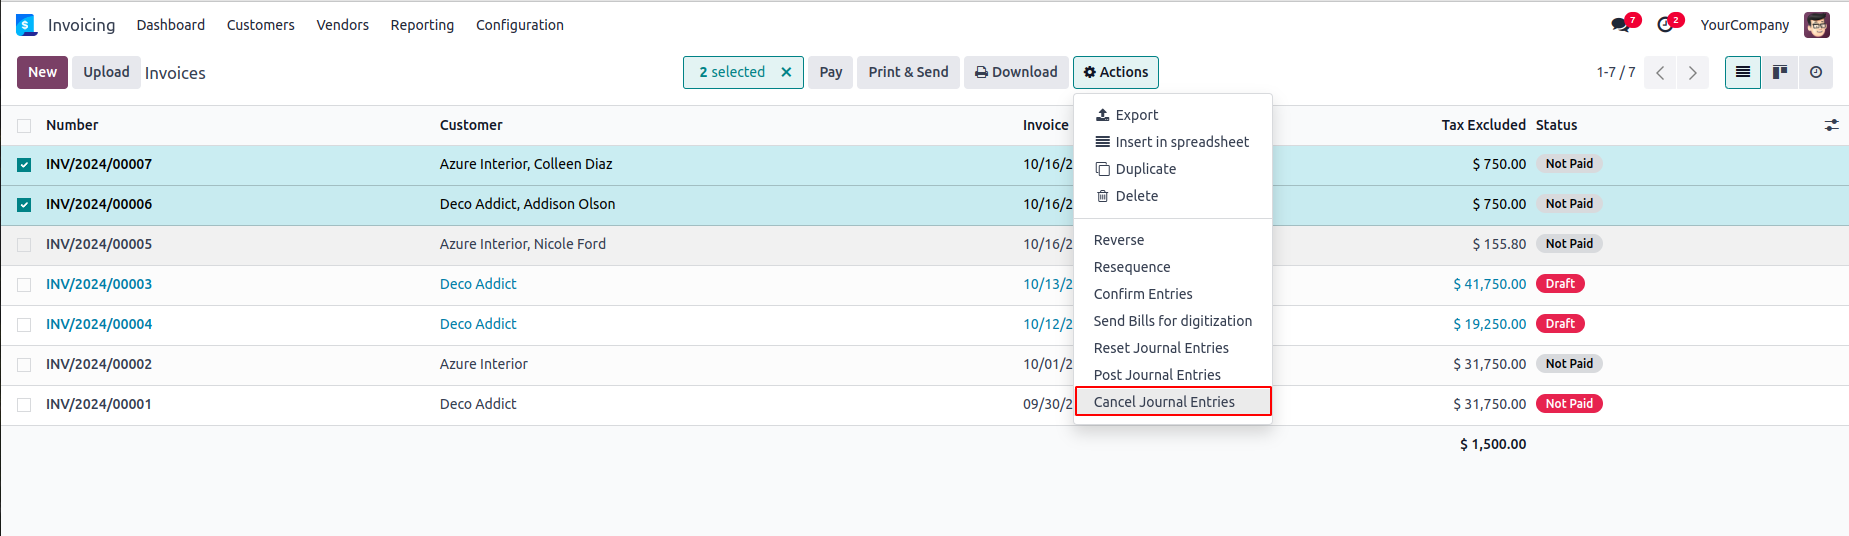Viewport: 1849px width, 536px height.
Task: Switch to list view
Action: (x=1742, y=72)
